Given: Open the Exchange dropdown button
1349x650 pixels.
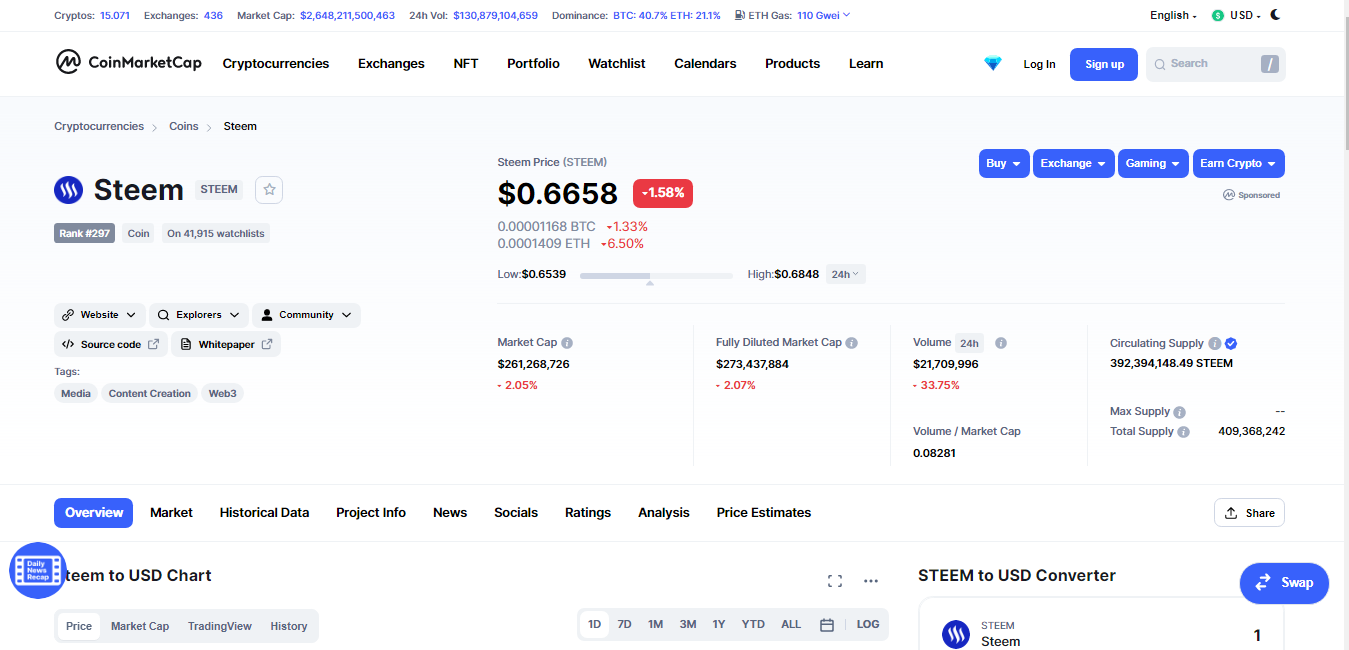Looking at the screenshot, I should [x=1074, y=163].
